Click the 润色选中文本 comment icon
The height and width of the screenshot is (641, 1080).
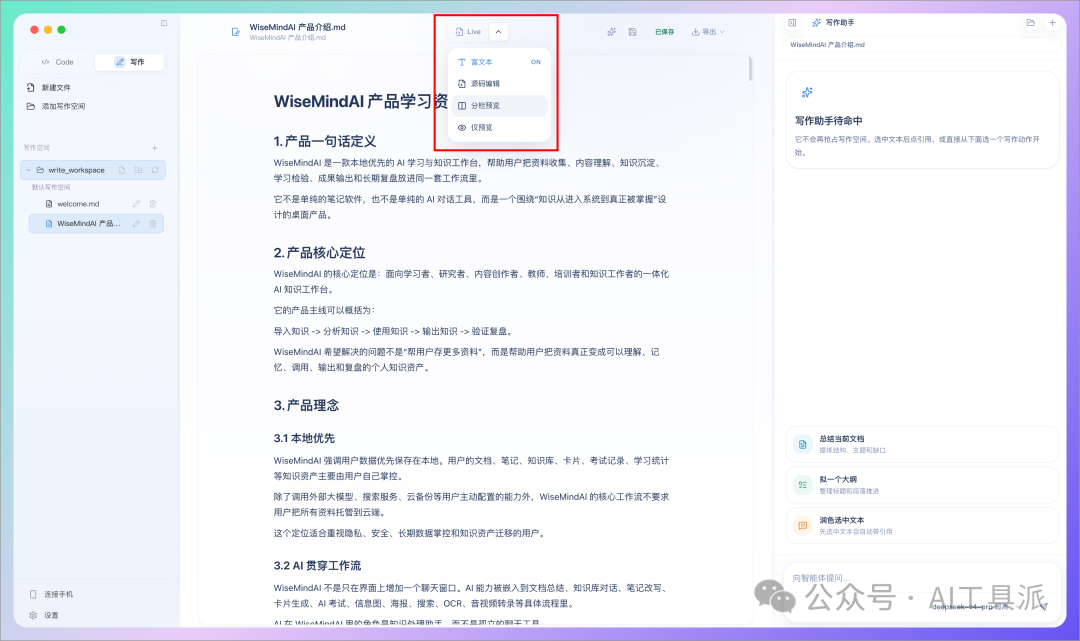point(802,525)
